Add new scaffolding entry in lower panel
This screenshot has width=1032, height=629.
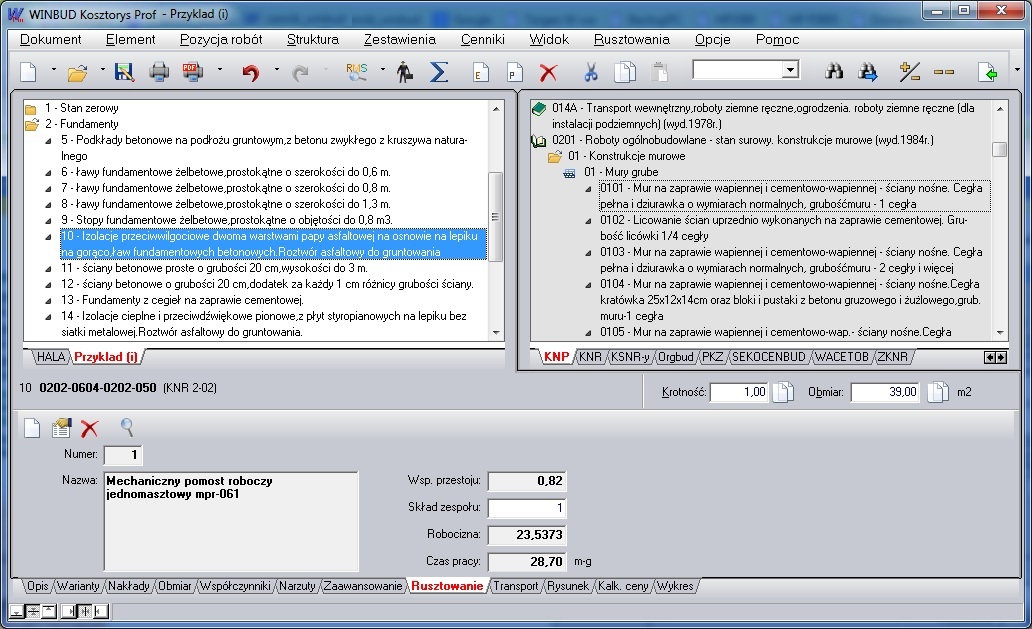(32, 428)
